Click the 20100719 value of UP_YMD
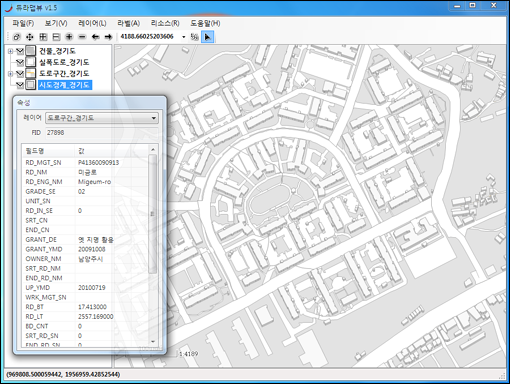510x384 pixels. tap(92, 288)
